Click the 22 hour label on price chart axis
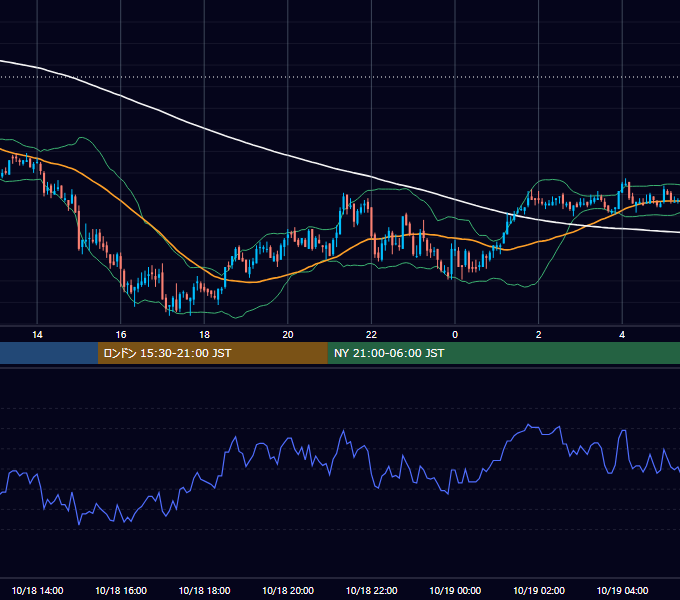 372,335
